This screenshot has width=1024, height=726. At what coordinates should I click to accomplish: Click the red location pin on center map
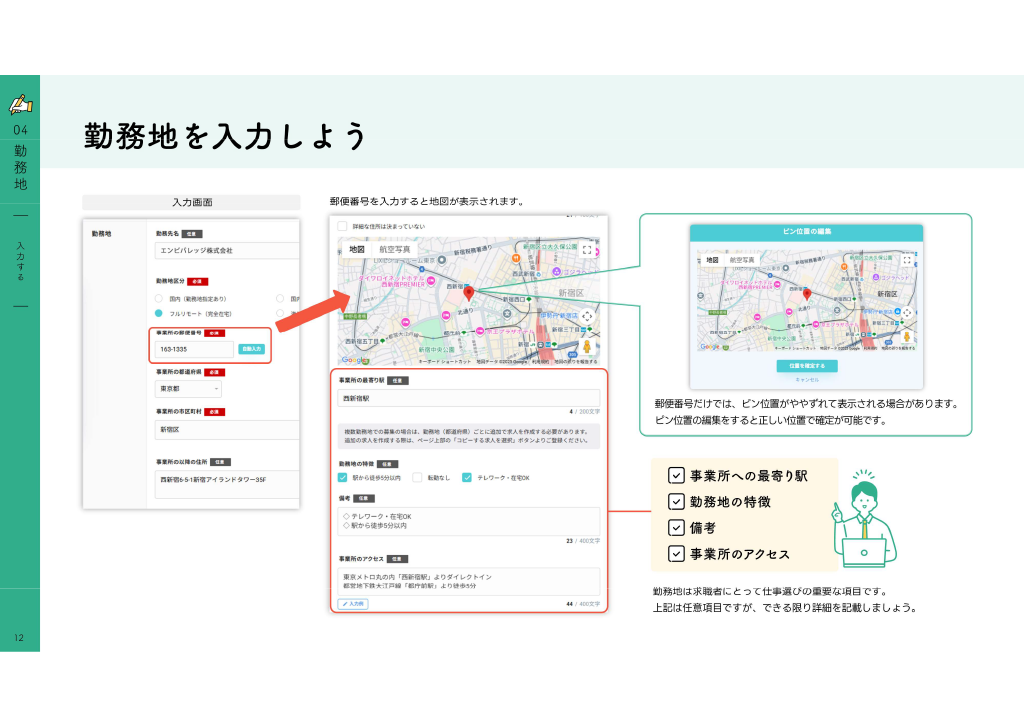click(x=468, y=293)
